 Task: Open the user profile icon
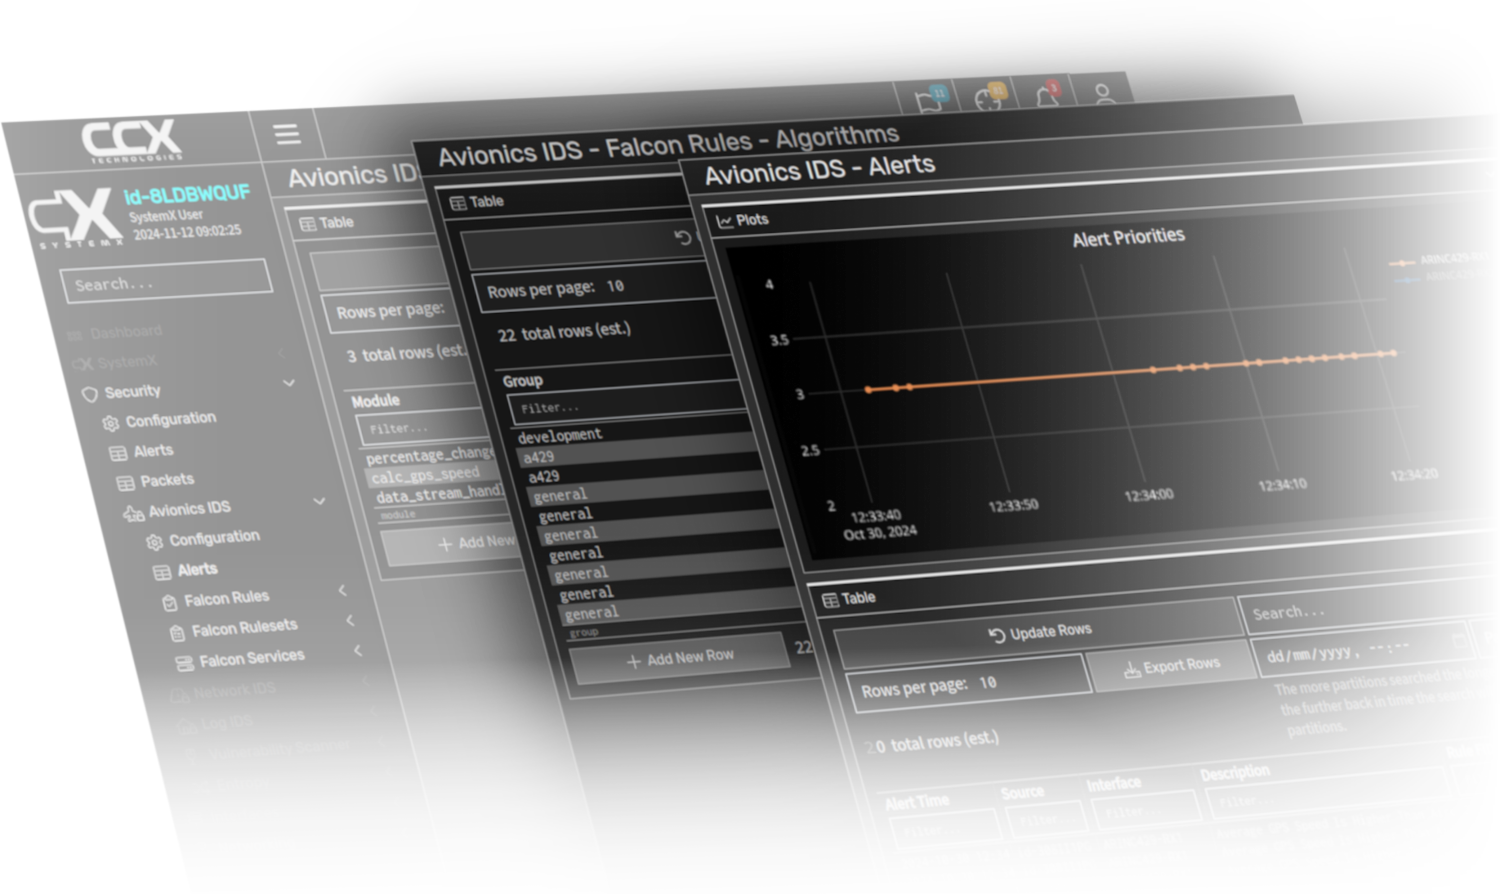tap(1103, 93)
